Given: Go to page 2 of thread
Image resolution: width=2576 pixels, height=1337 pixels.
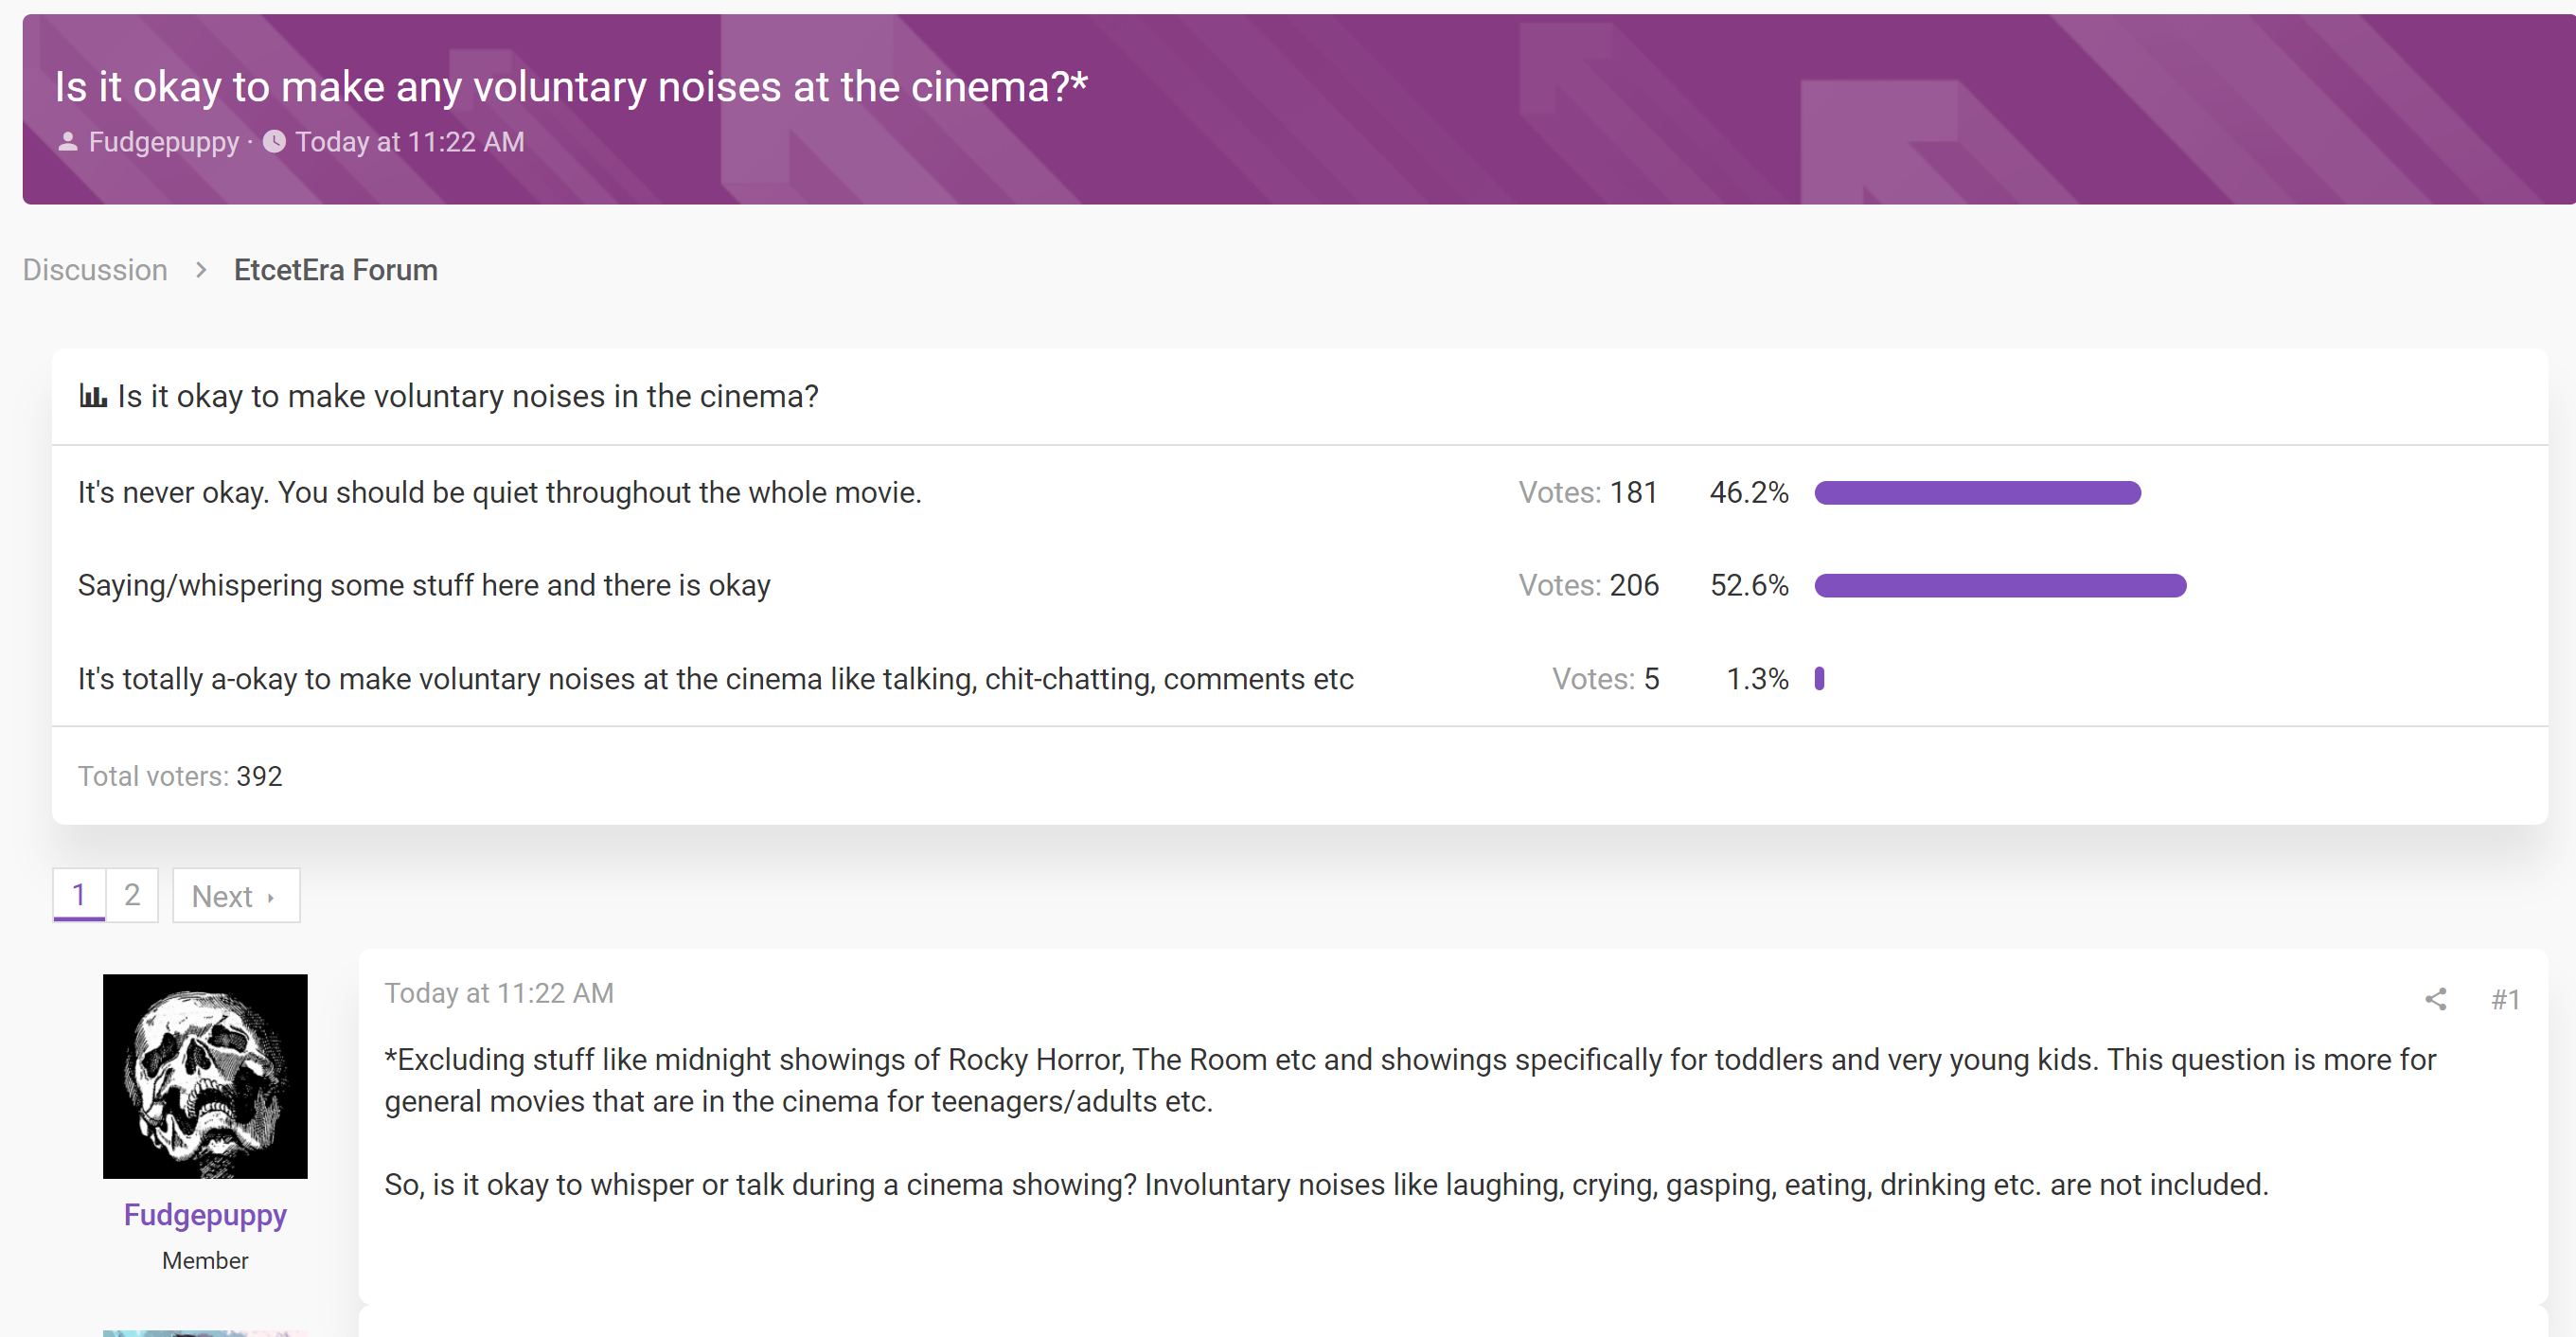Looking at the screenshot, I should [x=132, y=895].
